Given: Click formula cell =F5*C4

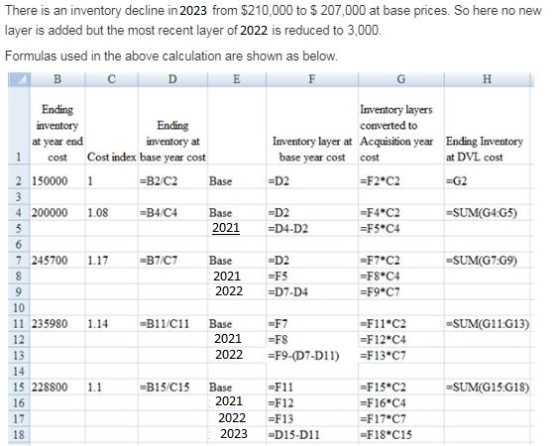Looking at the screenshot, I should point(401,229).
